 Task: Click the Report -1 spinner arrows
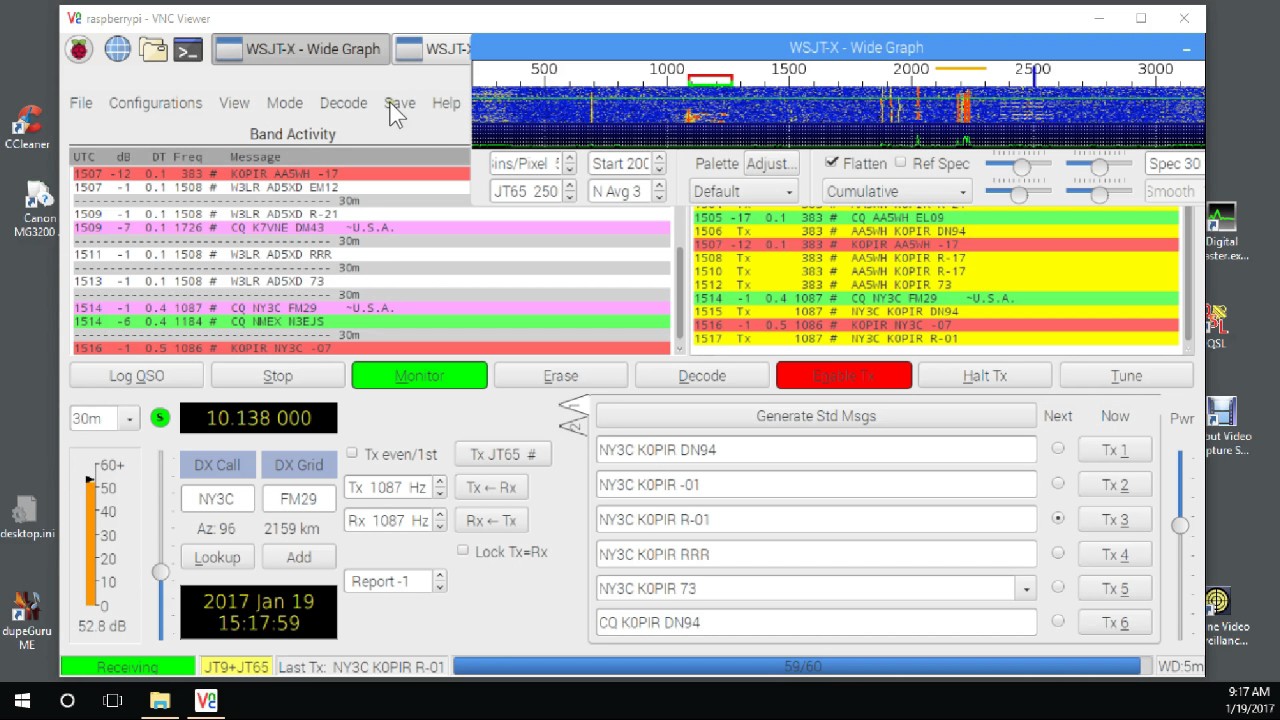click(x=439, y=581)
